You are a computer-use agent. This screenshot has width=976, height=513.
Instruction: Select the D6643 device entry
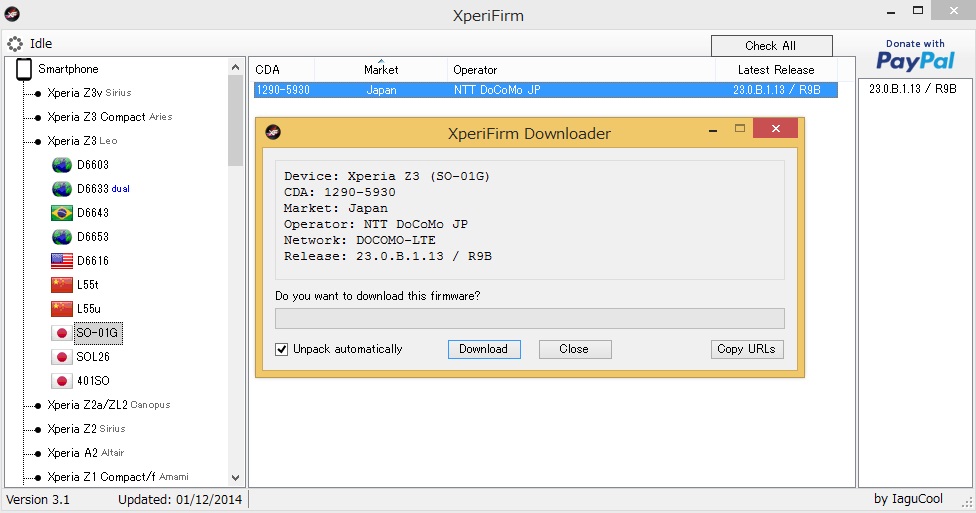tap(93, 213)
